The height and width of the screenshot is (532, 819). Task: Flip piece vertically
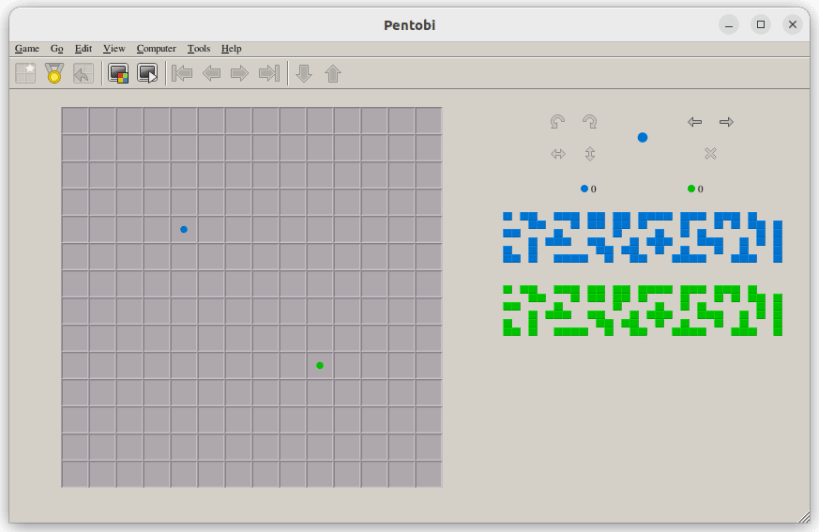(x=590, y=153)
